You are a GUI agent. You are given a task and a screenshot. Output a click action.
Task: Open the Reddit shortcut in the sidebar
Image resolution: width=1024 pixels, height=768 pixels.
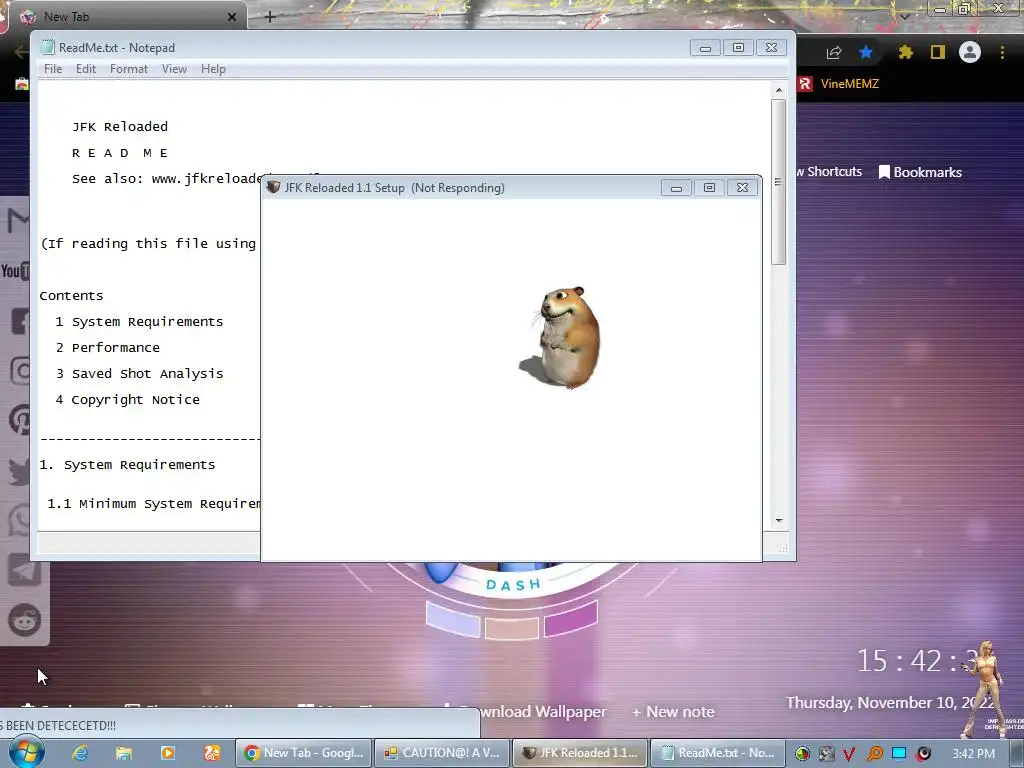point(24,620)
